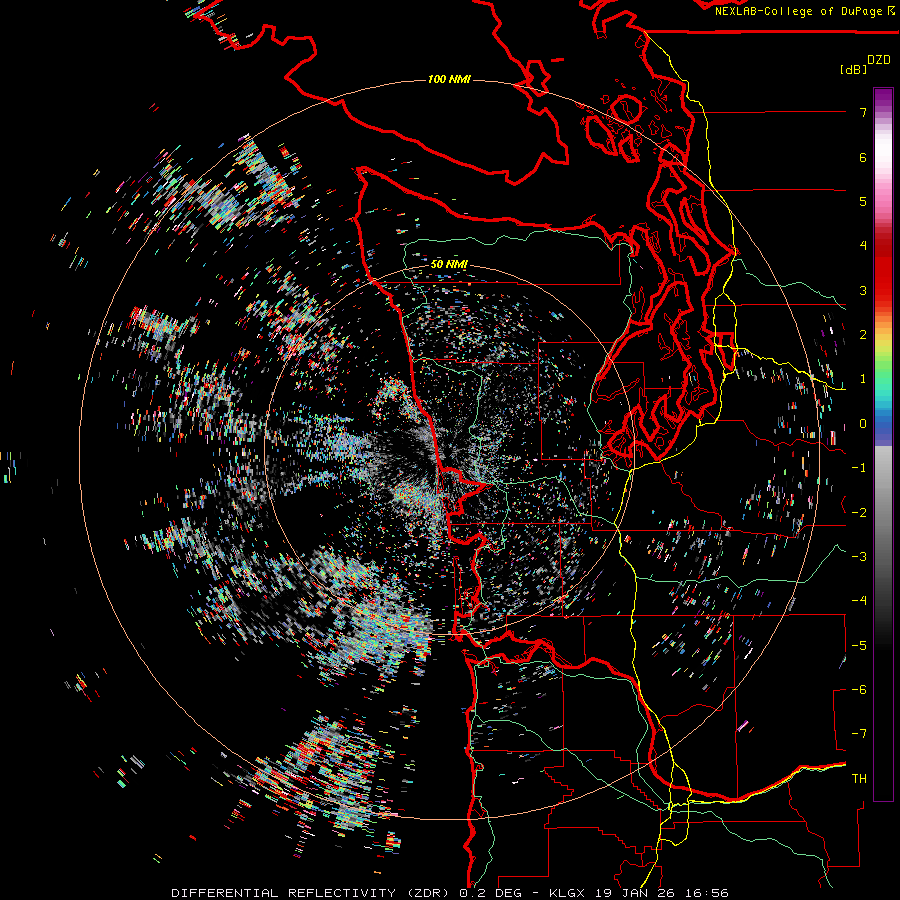Click the -3 value on color scale

point(859,557)
